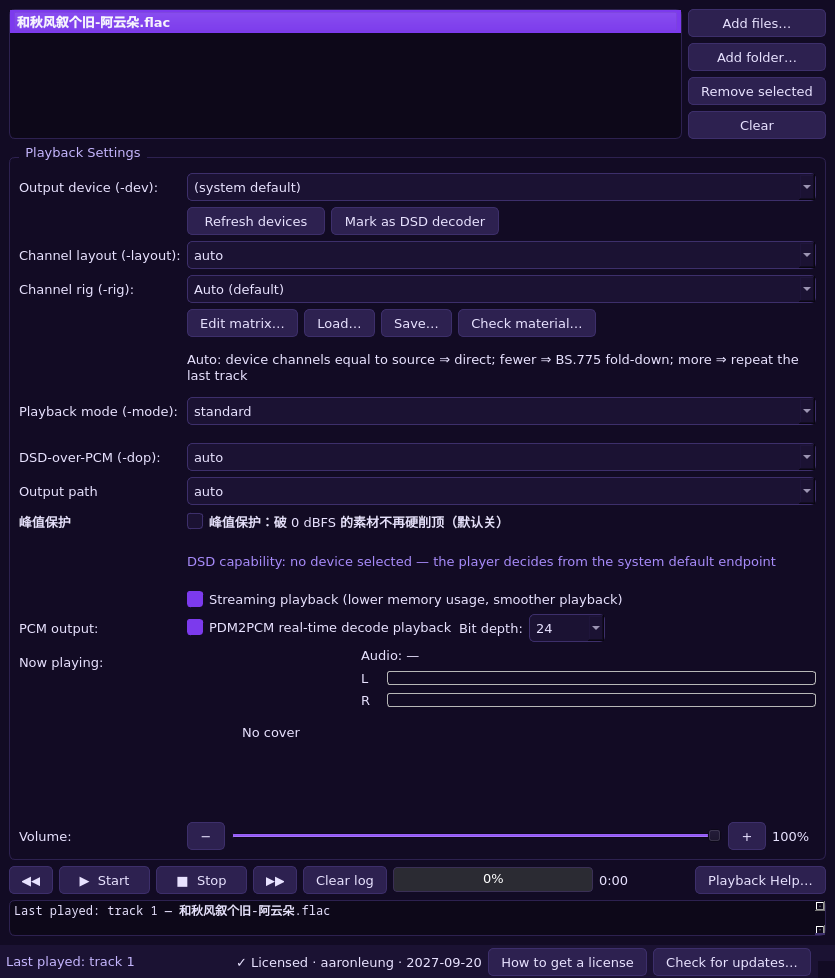Enable the 峰值保护 checkbox

point(195,521)
